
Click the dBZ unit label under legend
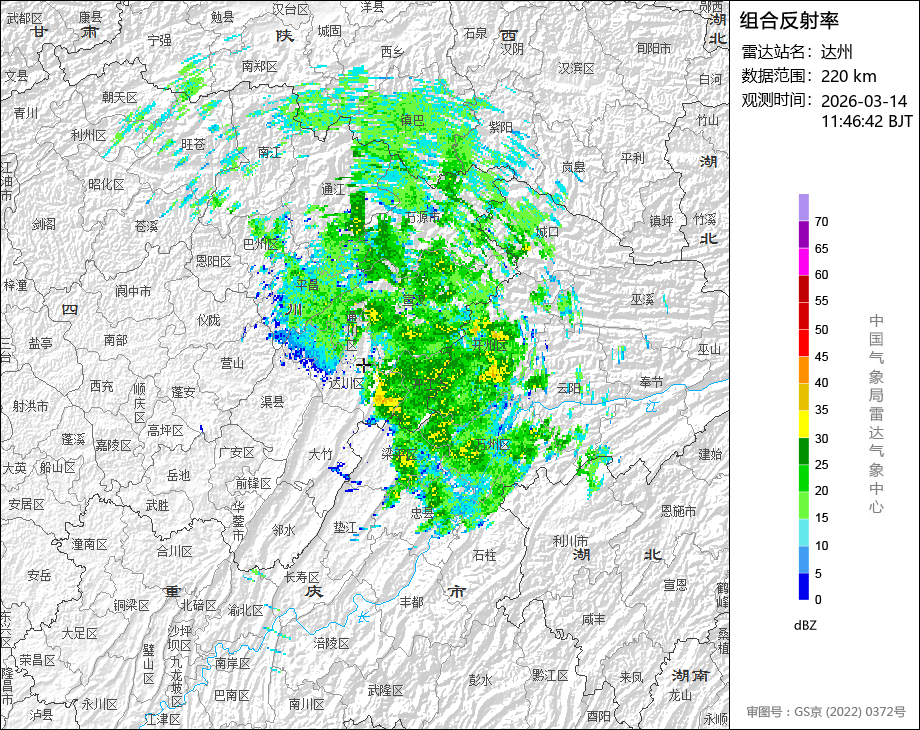(x=805, y=626)
